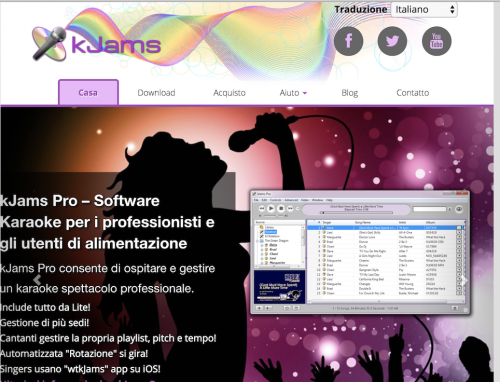Open the Blog link

[350, 93]
